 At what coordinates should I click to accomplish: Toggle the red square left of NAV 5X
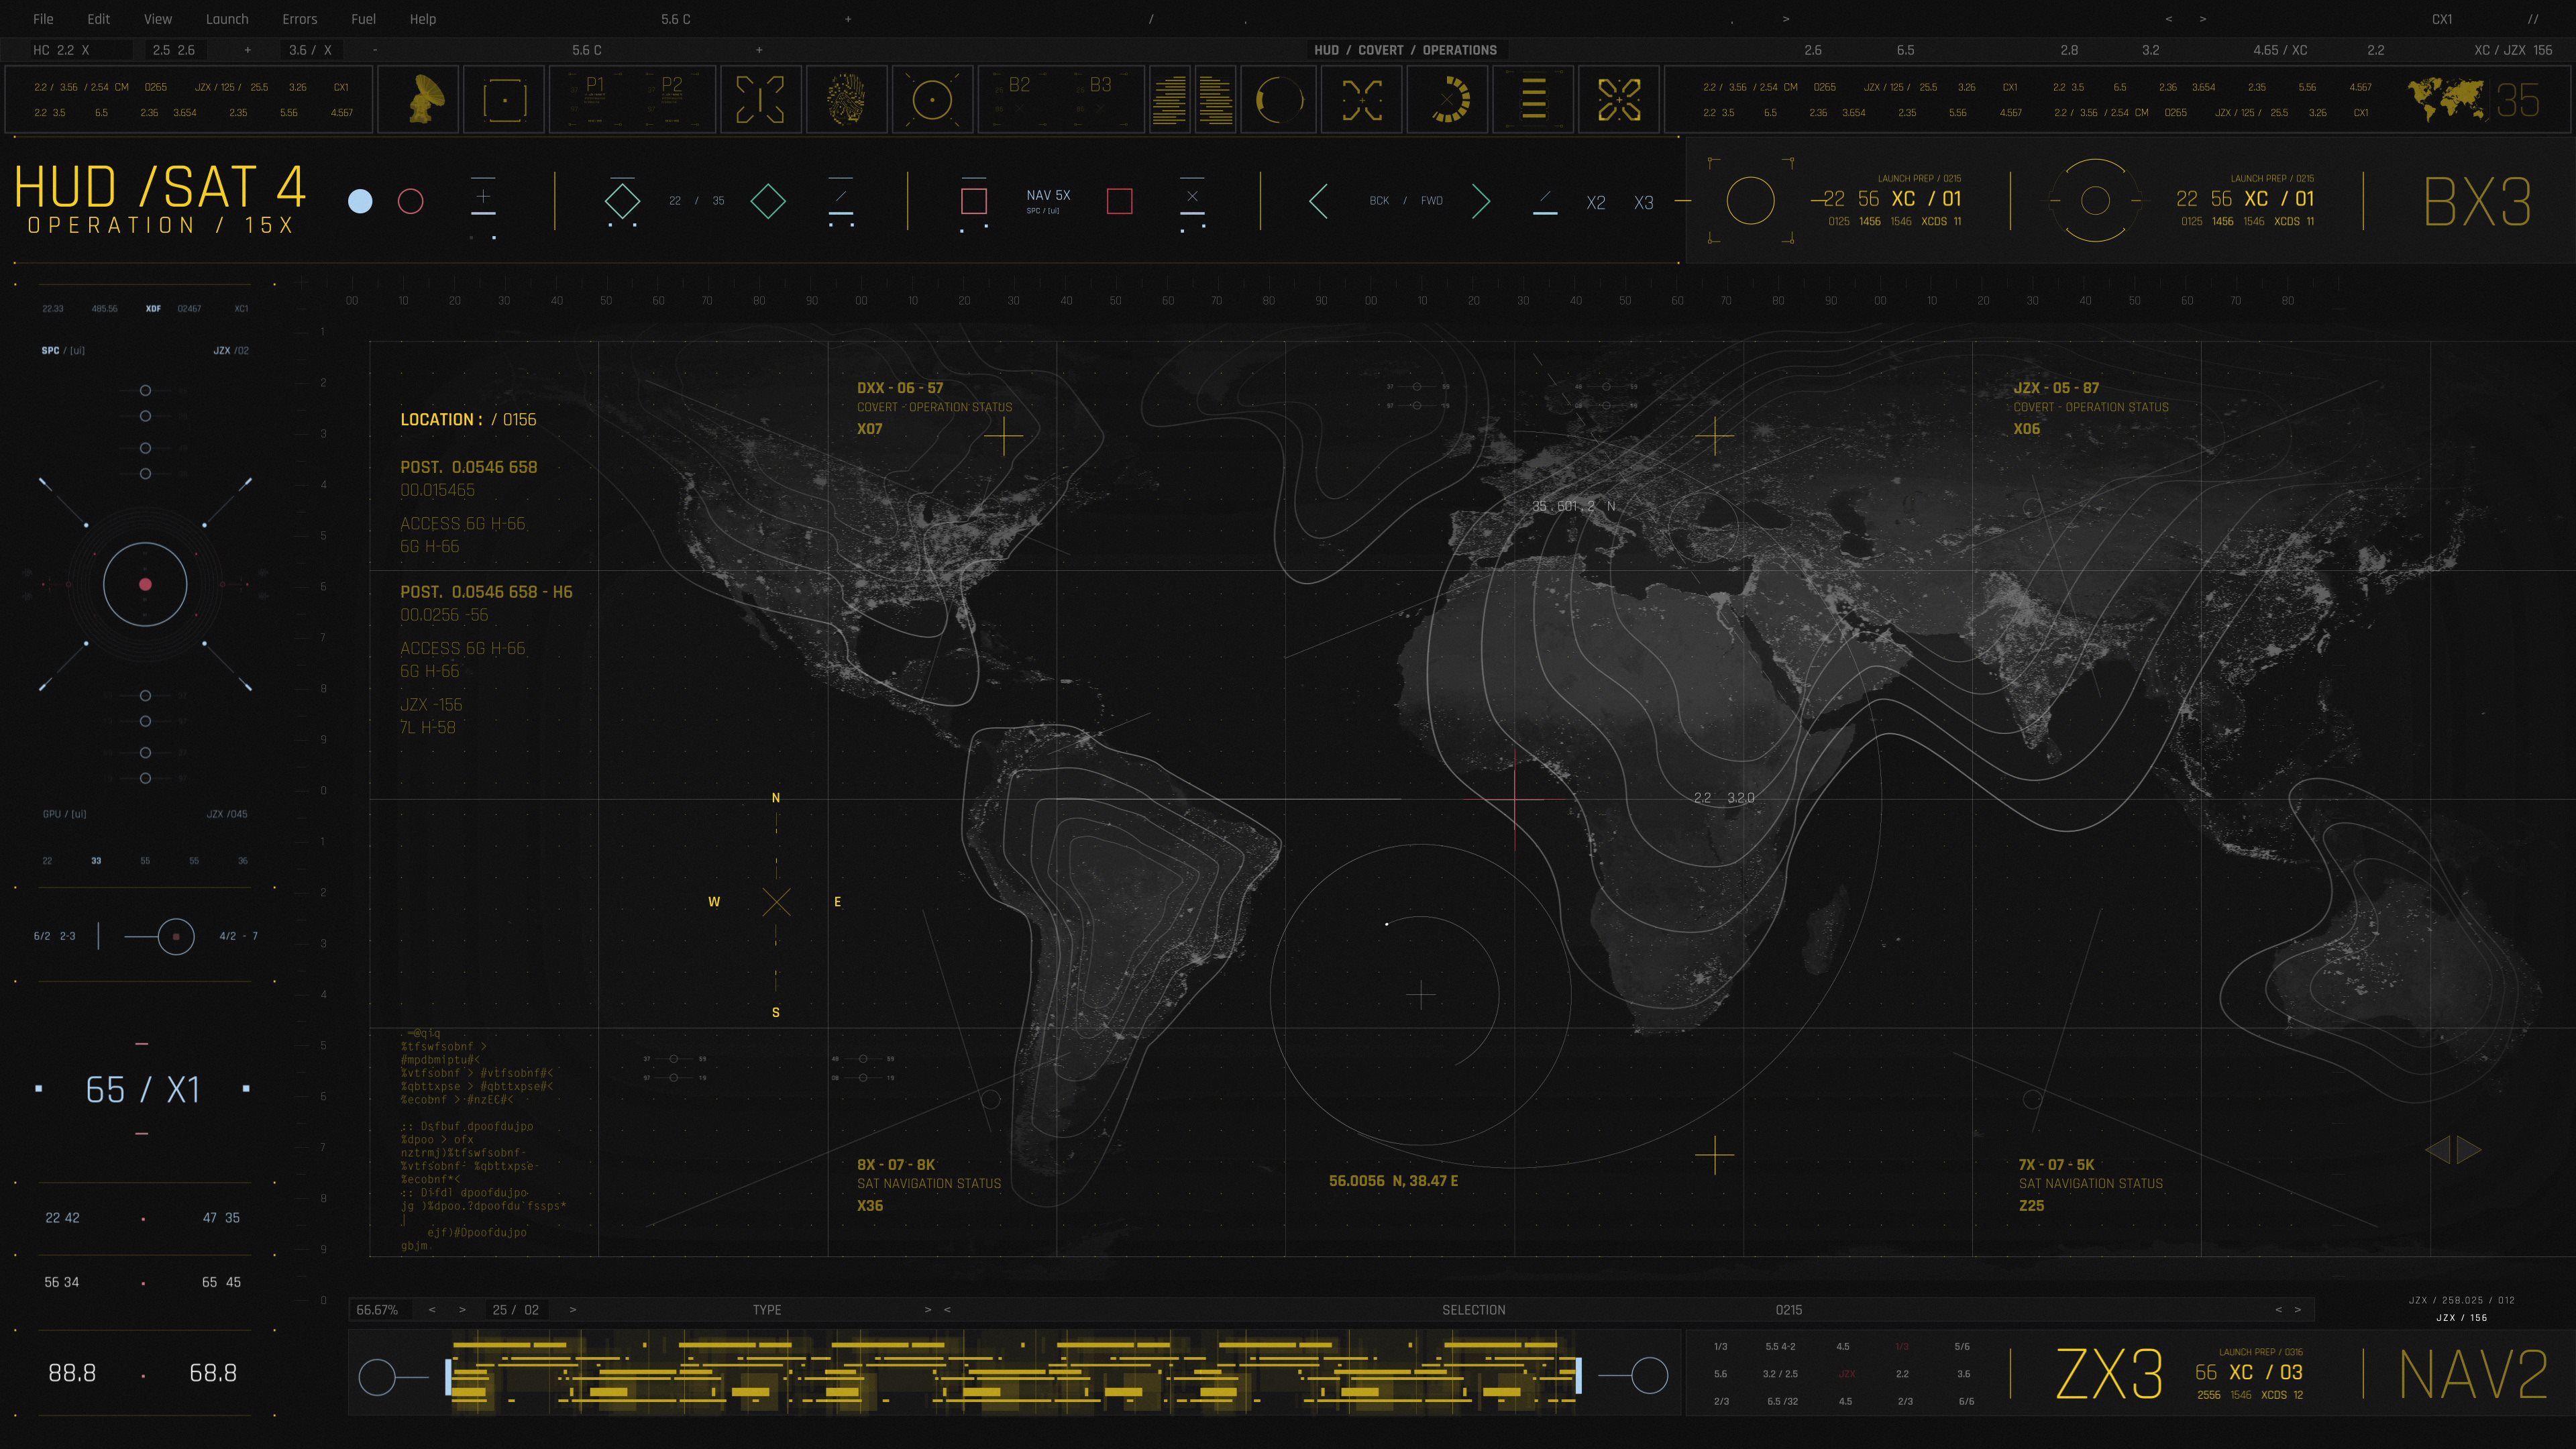(x=973, y=201)
